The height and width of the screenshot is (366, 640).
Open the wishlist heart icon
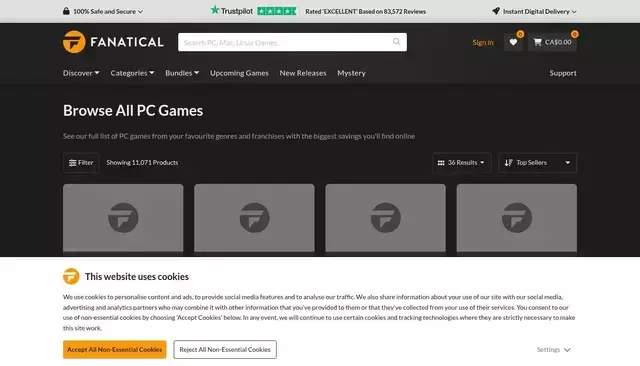pos(513,42)
